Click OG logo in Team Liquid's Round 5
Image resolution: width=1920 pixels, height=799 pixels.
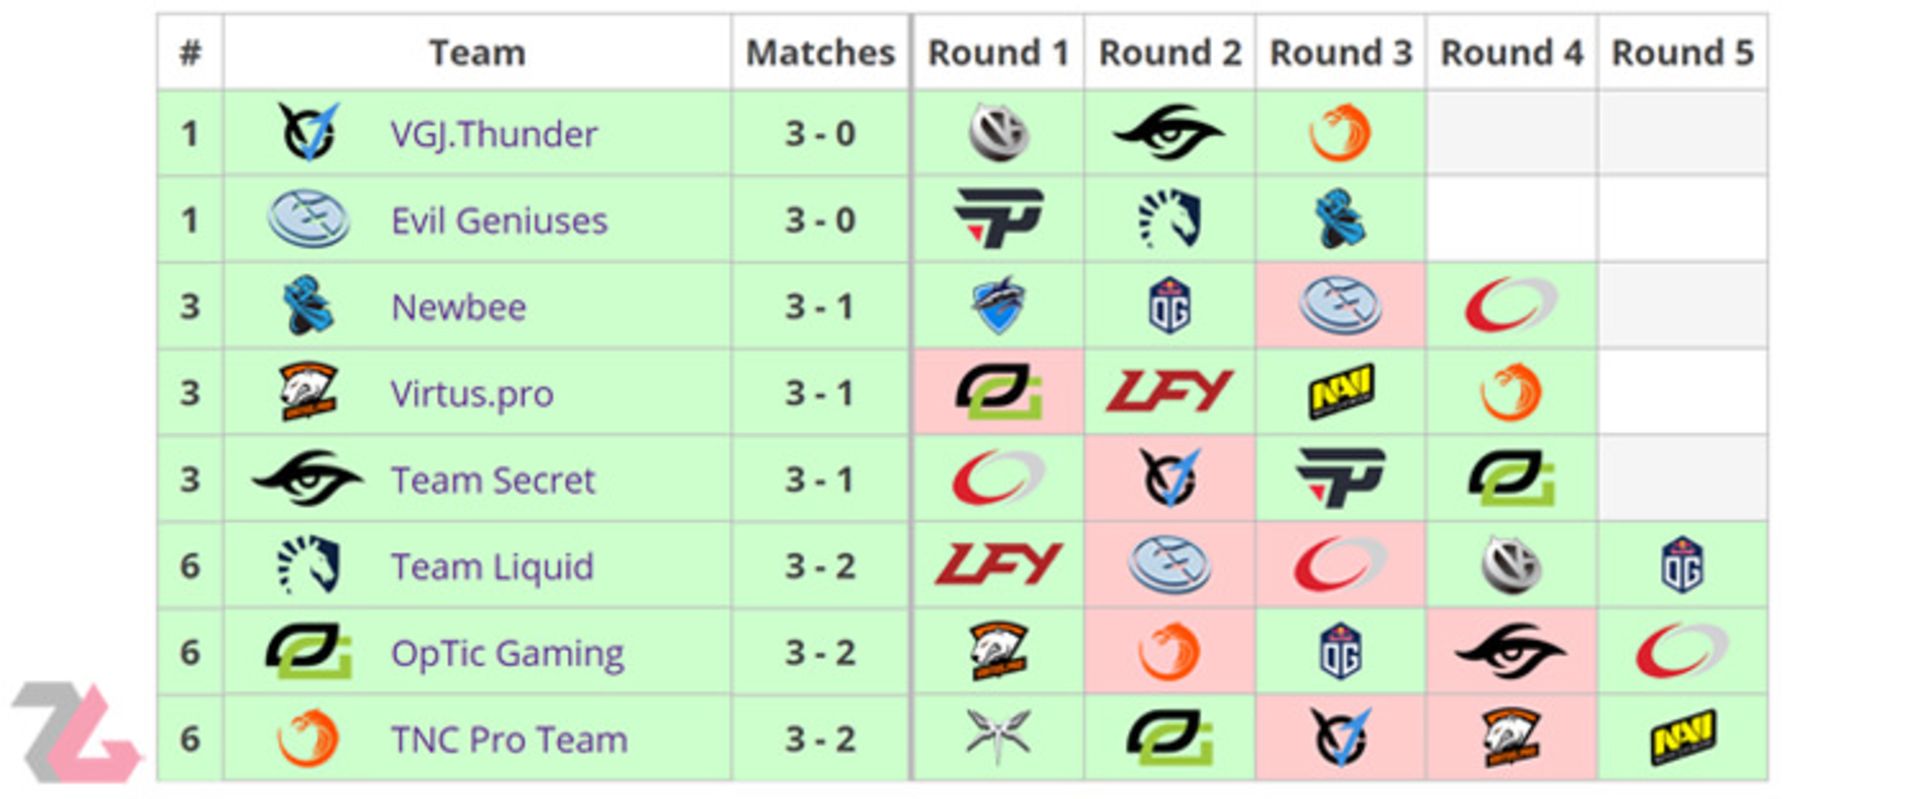click(x=1682, y=566)
